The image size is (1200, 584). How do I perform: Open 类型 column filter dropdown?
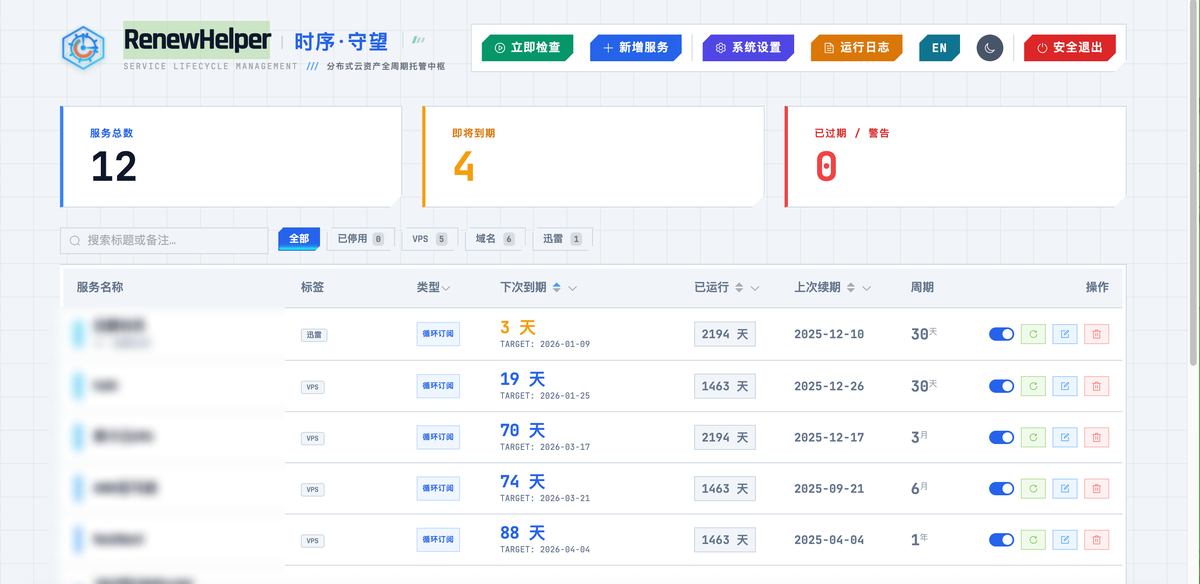446,288
